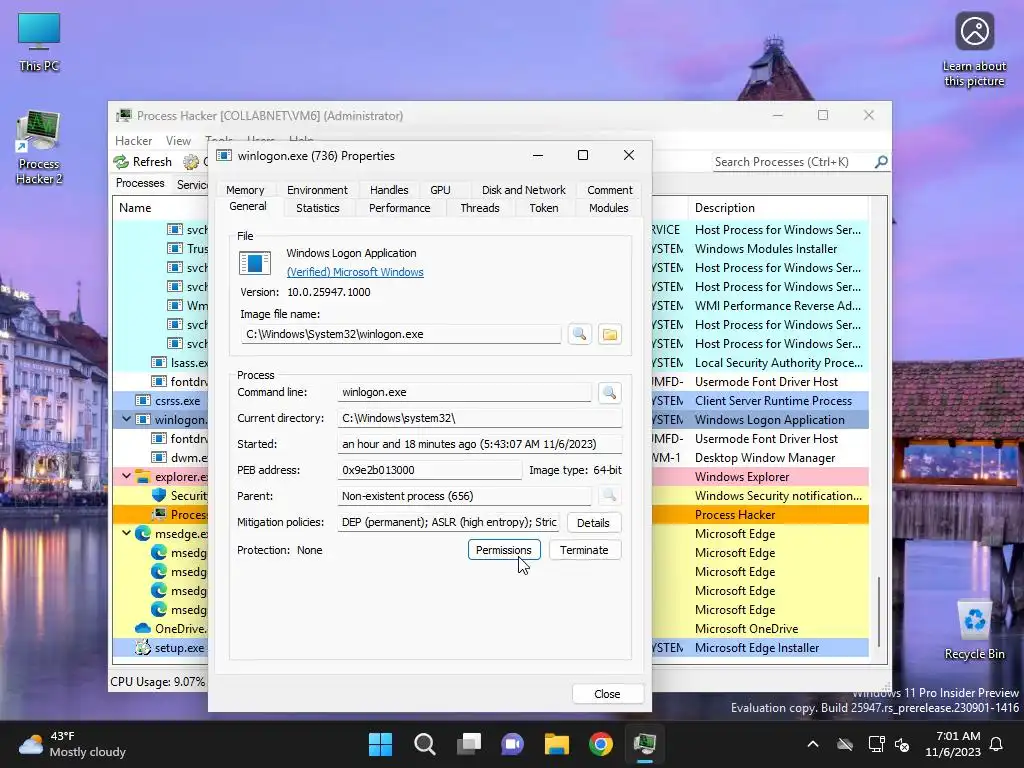
Task: Click Process Hacker taskbar icon
Action: (x=645, y=744)
